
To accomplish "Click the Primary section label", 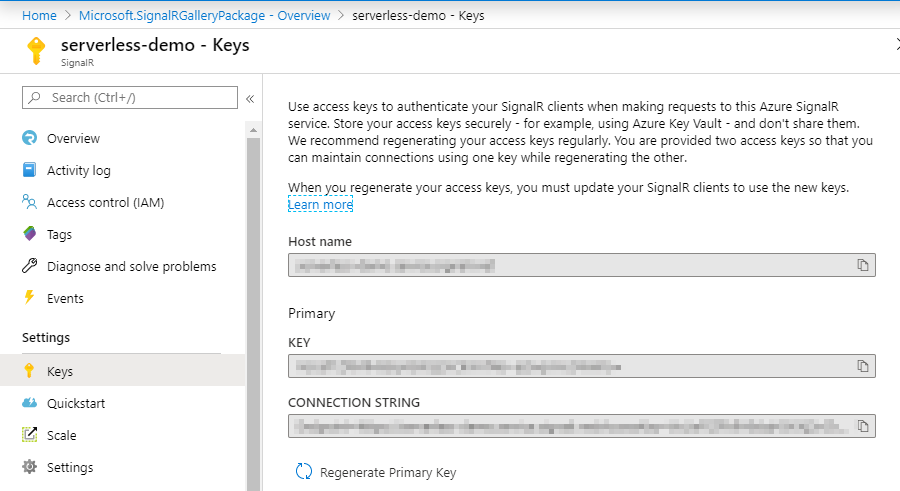I will coord(312,314).
